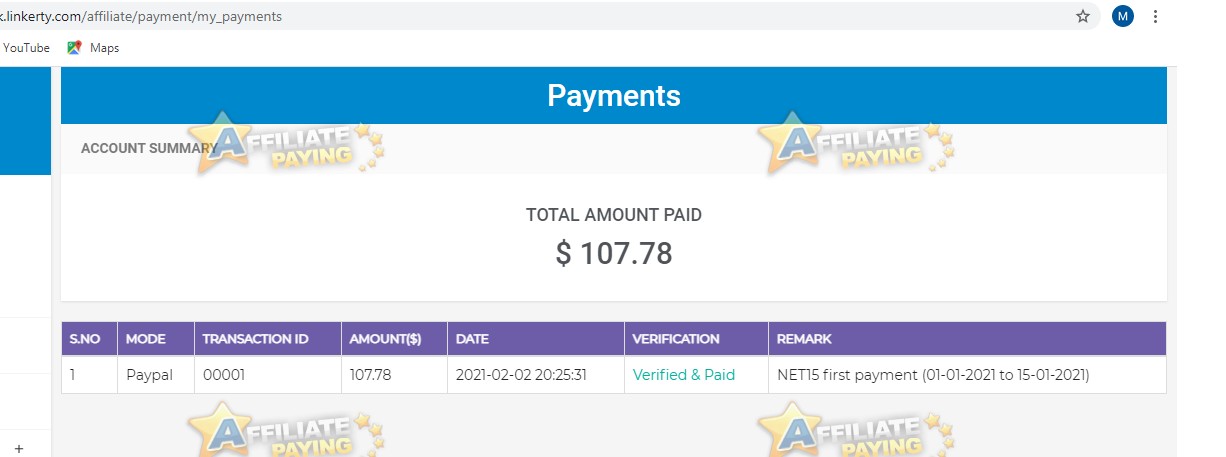Open the Maps bookmark icon
Image resolution: width=1226 pixels, height=457 pixels.
click(74, 47)
